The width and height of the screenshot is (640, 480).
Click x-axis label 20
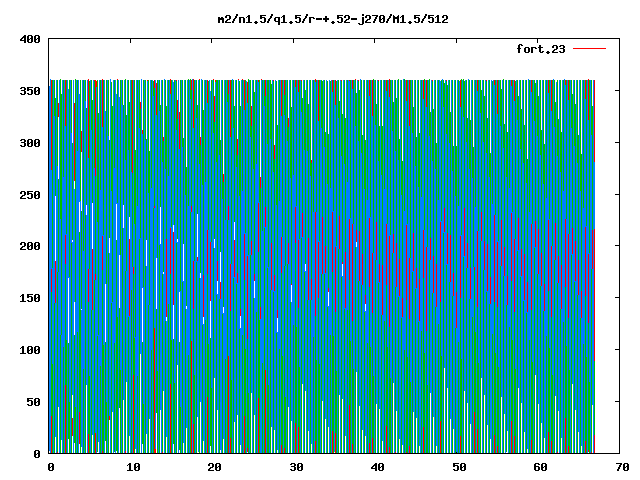215,467
